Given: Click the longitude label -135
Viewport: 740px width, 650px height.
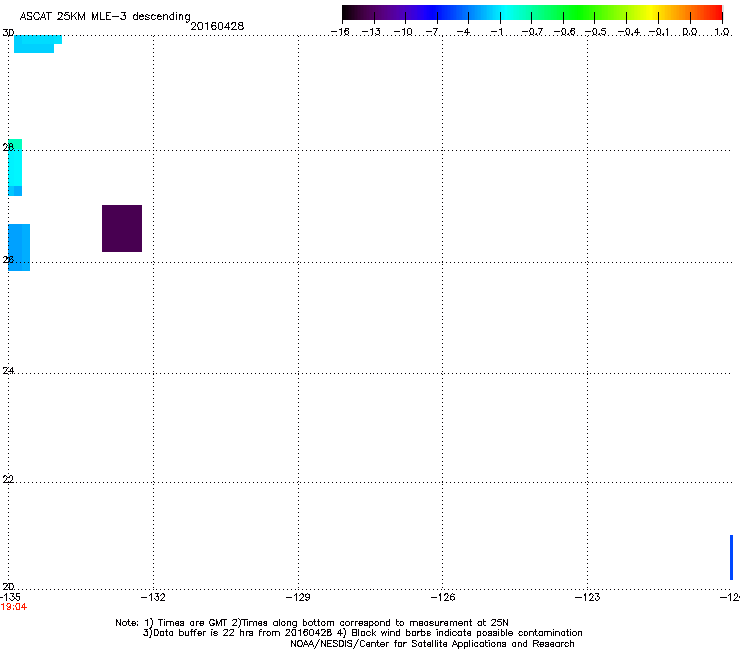Looking at the screenshot, I should (x=10, y=597).
